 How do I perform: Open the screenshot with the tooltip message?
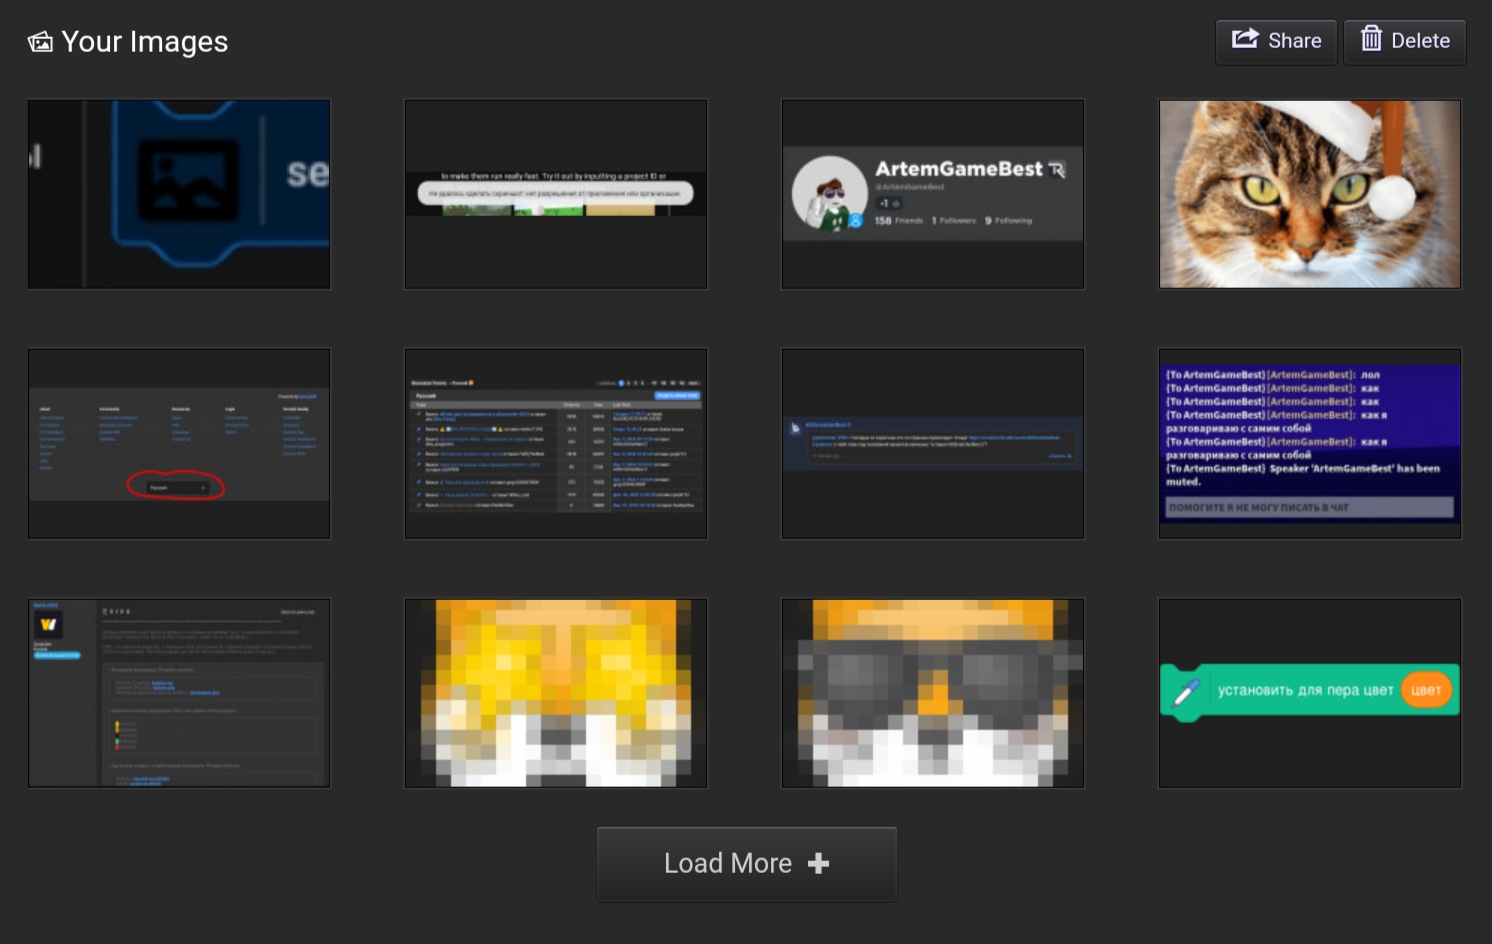[x=555, y=193]
